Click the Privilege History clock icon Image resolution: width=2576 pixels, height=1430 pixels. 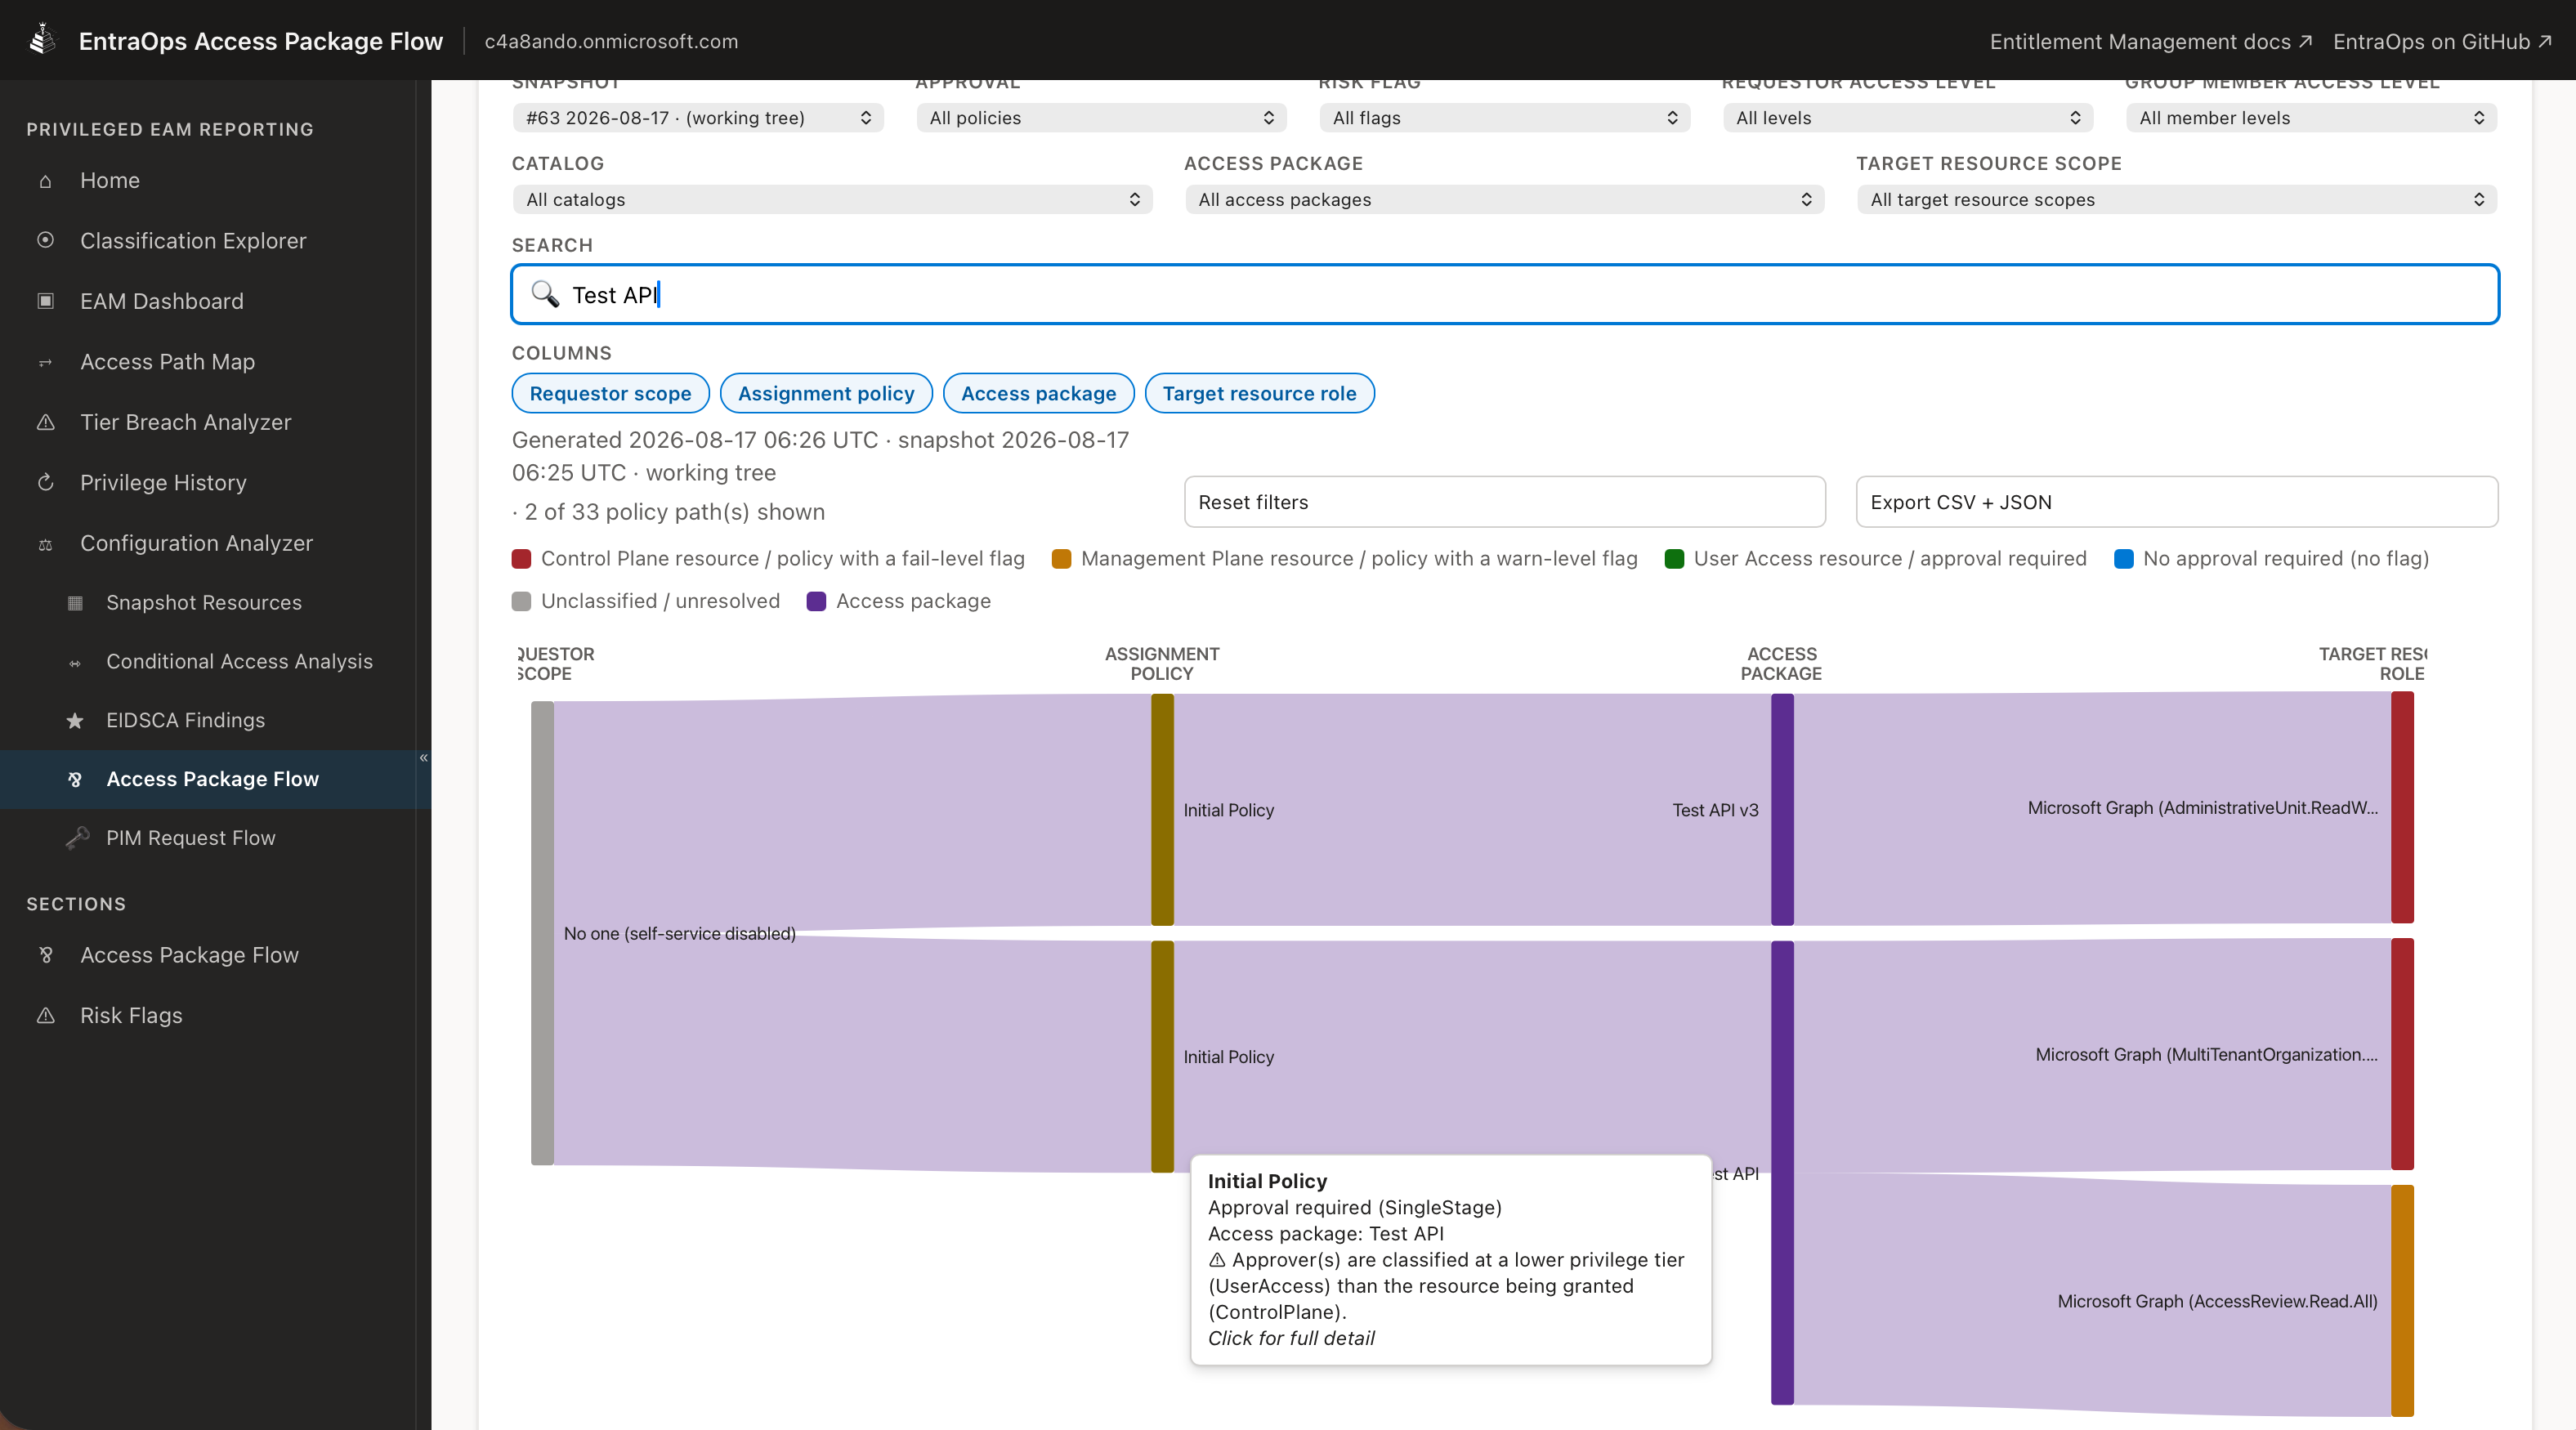pyautogui.click(x=45, y=482)
